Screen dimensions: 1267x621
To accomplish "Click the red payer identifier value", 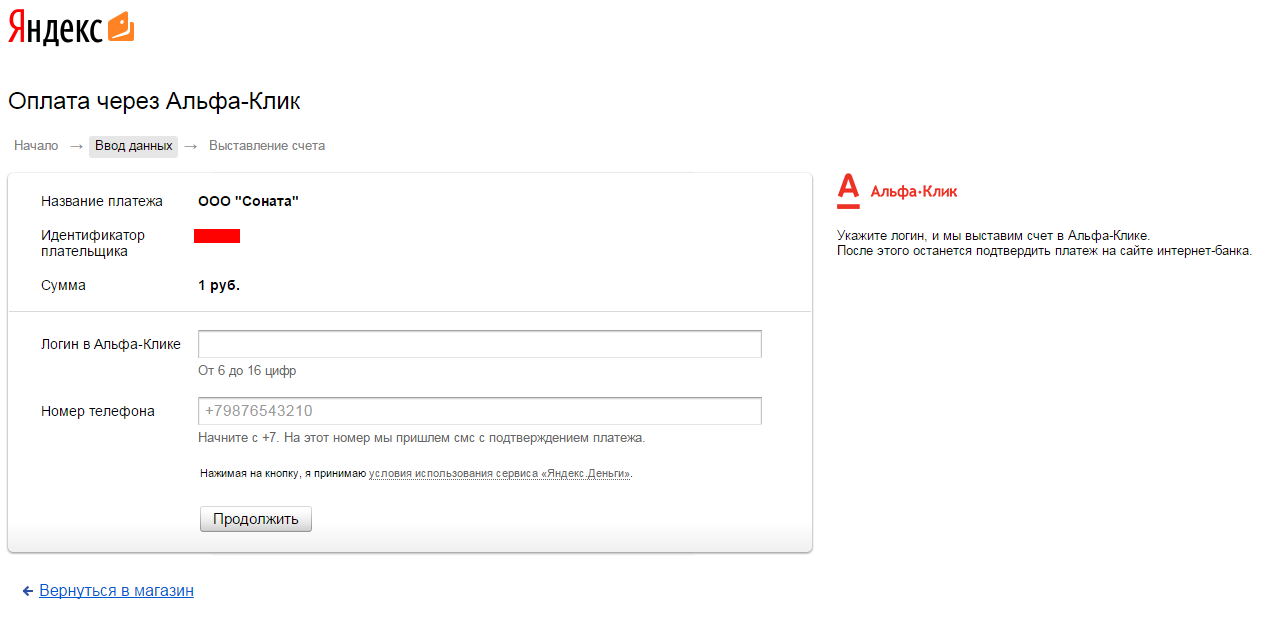I will tap(217, 236).
